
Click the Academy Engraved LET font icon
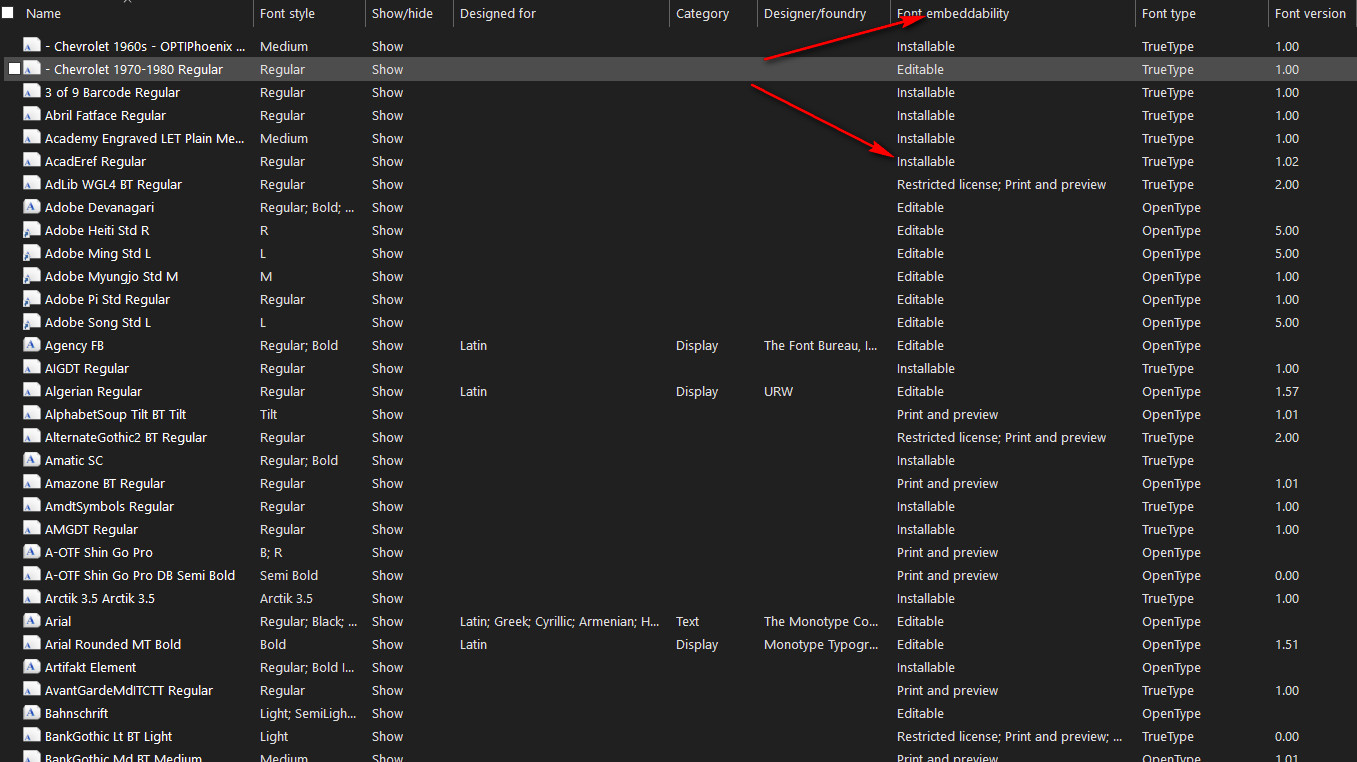[32, 138]
